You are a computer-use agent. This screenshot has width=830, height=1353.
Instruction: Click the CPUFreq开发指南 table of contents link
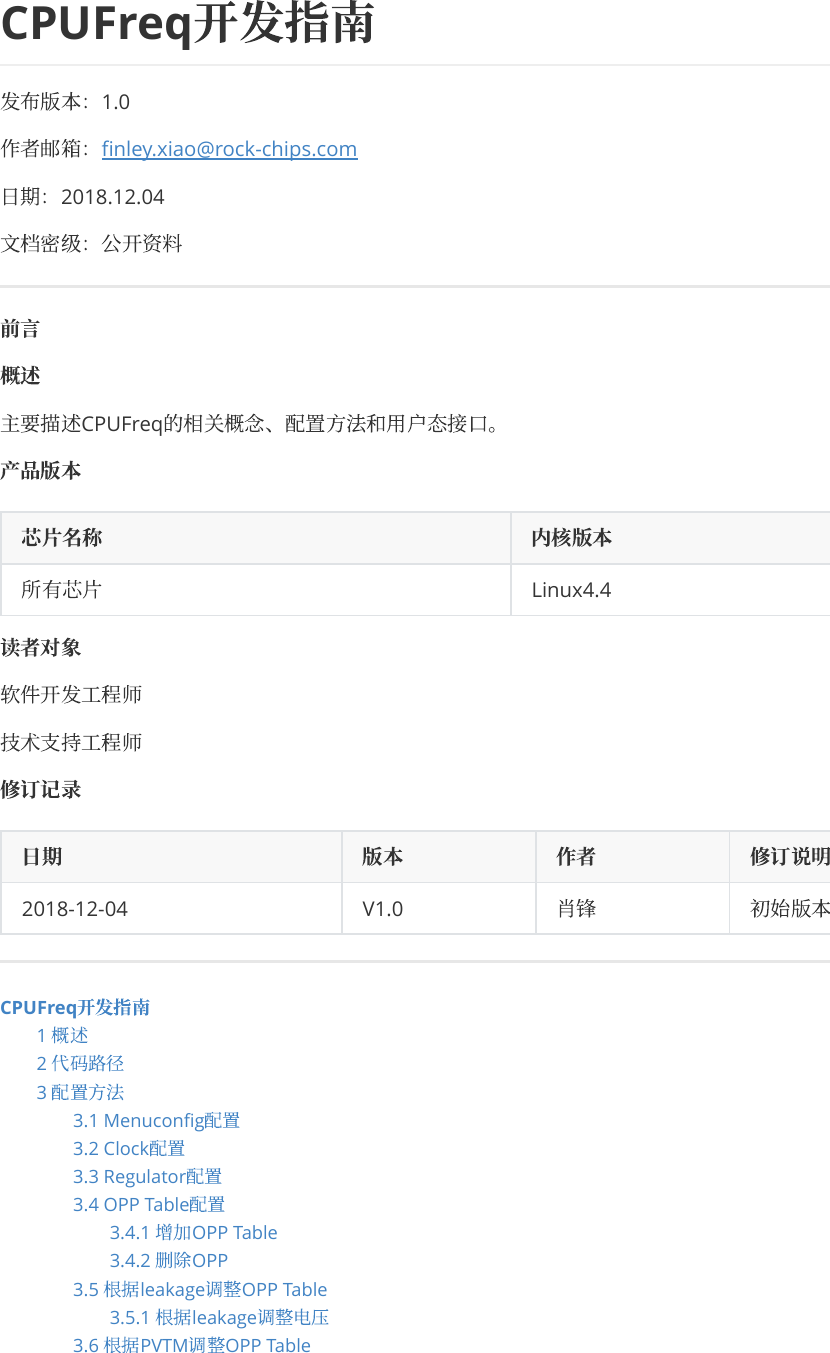tap(75, 1007)
